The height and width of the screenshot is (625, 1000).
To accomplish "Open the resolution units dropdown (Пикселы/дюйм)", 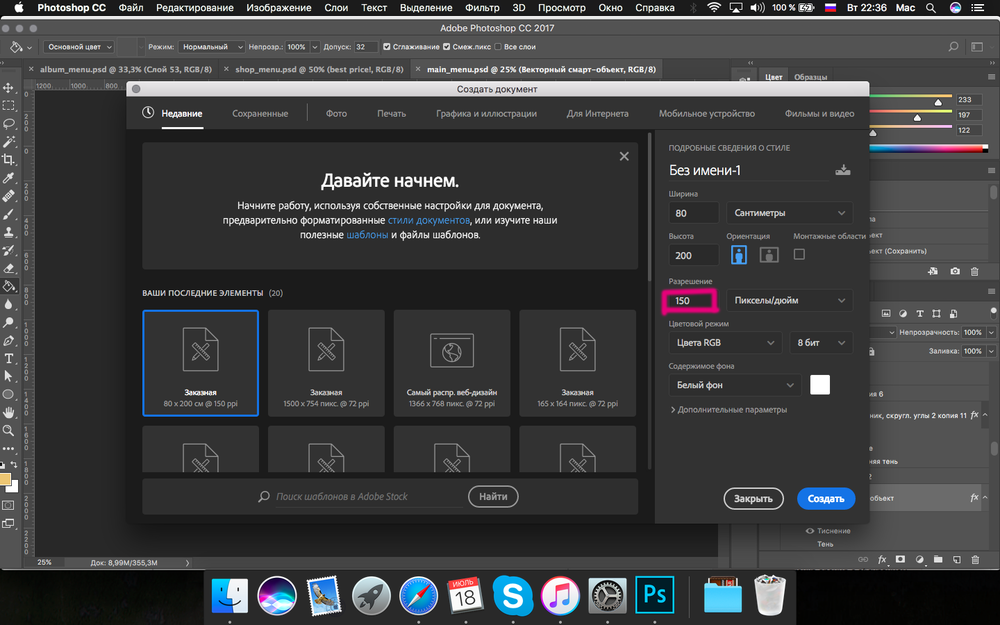I will (x=790, y=300).
